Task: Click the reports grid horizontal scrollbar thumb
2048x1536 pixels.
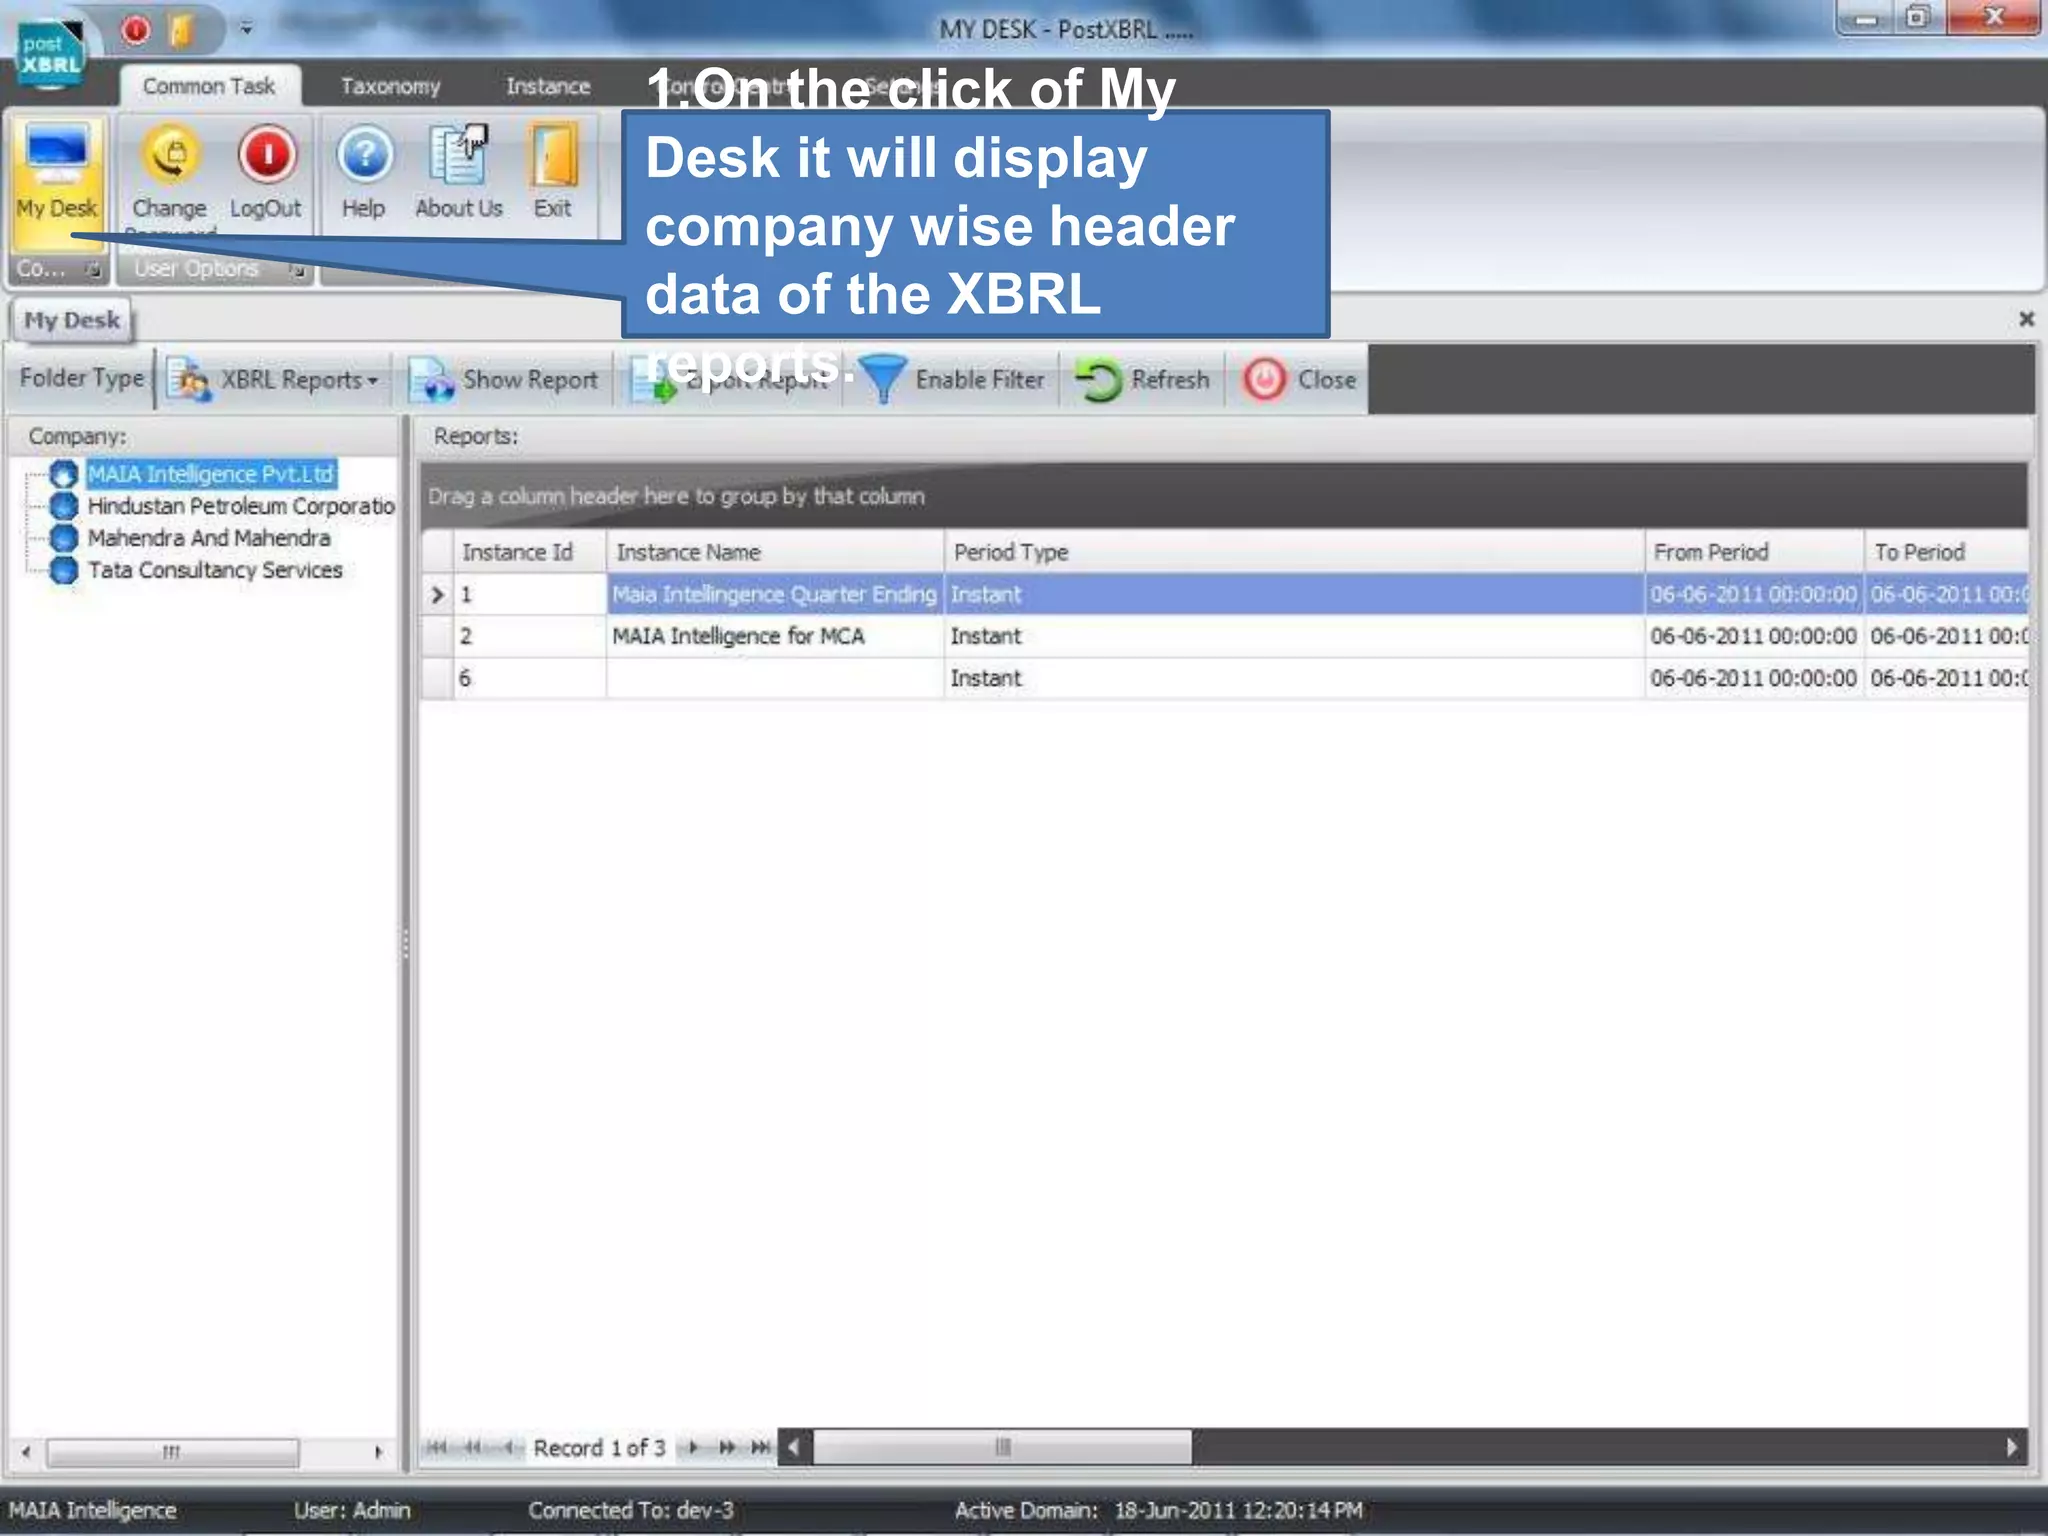Action: tap(1002, 1447)
